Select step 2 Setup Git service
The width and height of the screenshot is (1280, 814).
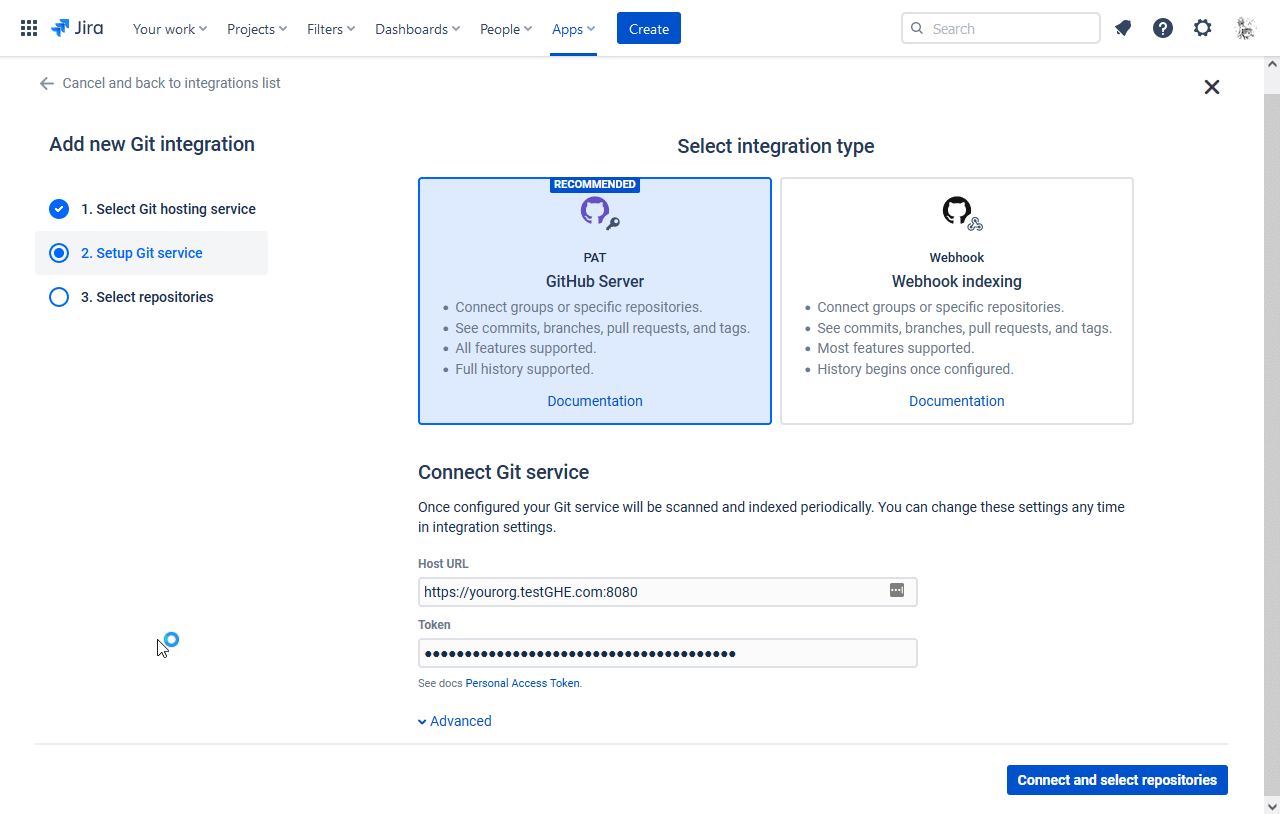coord(151,253)
